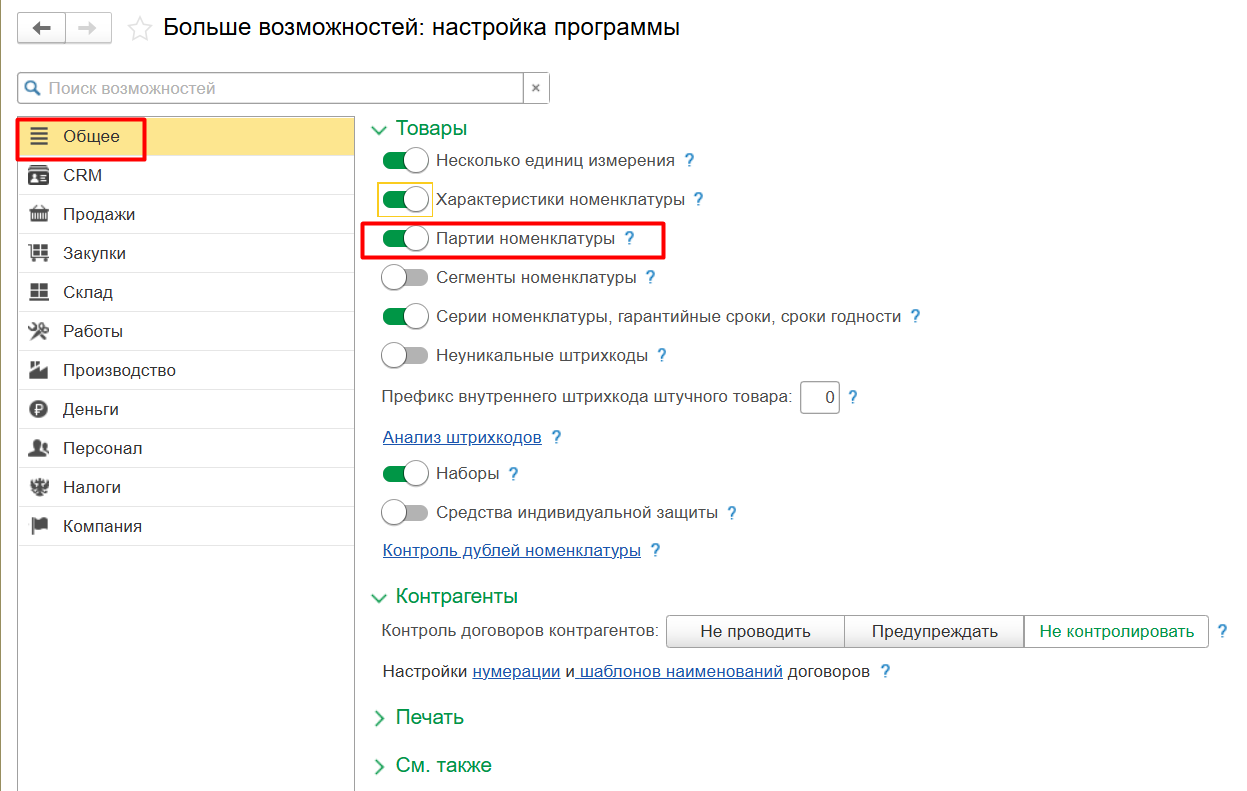
Task: Select Общее section in sidebar
Action: [186, 136]
